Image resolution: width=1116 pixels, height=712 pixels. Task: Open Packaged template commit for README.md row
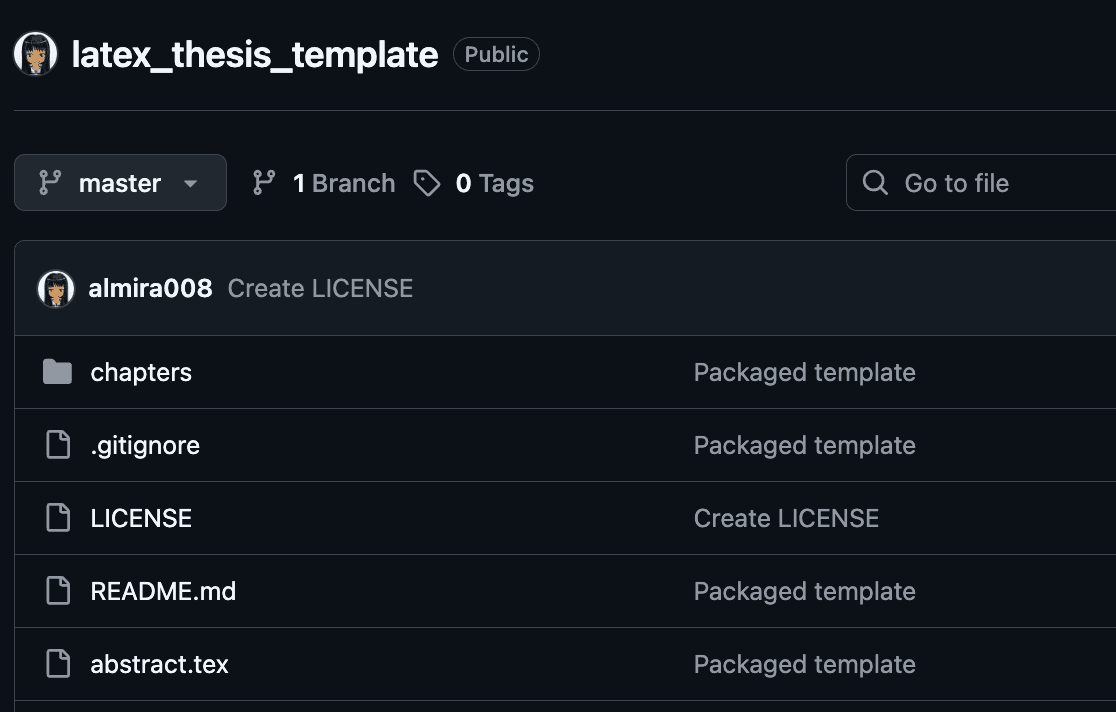coord(805,592)
